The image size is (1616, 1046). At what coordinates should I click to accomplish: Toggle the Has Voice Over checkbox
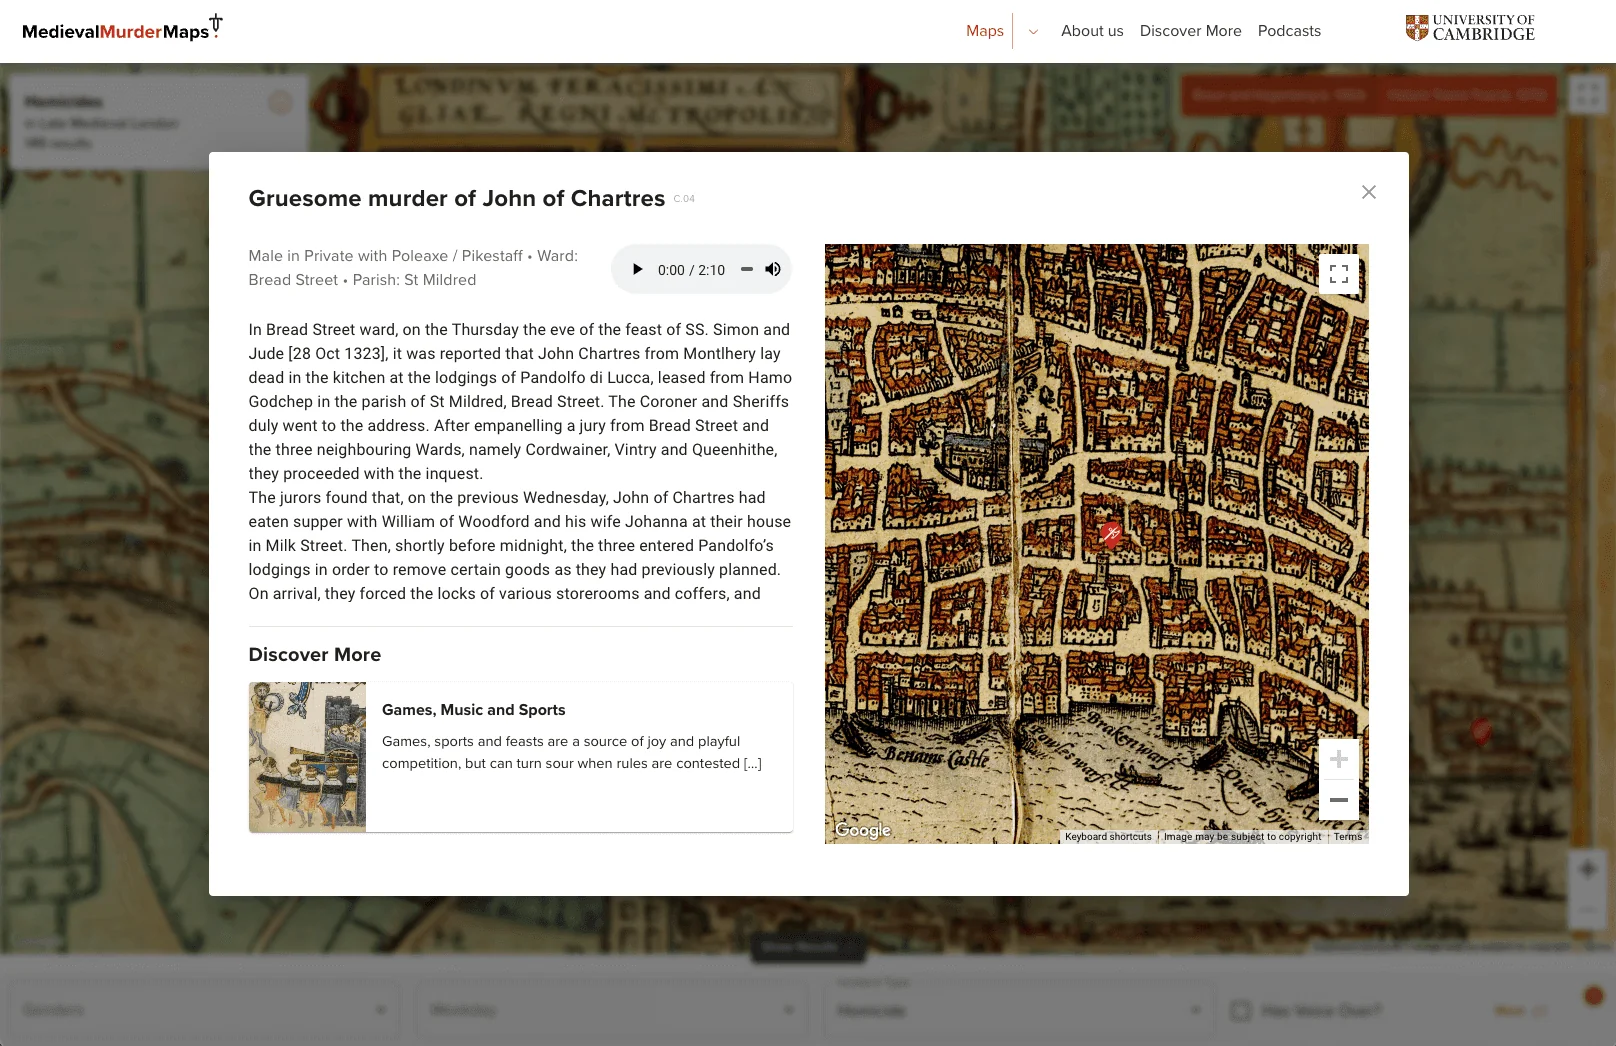click(x=1241, y=1010)
